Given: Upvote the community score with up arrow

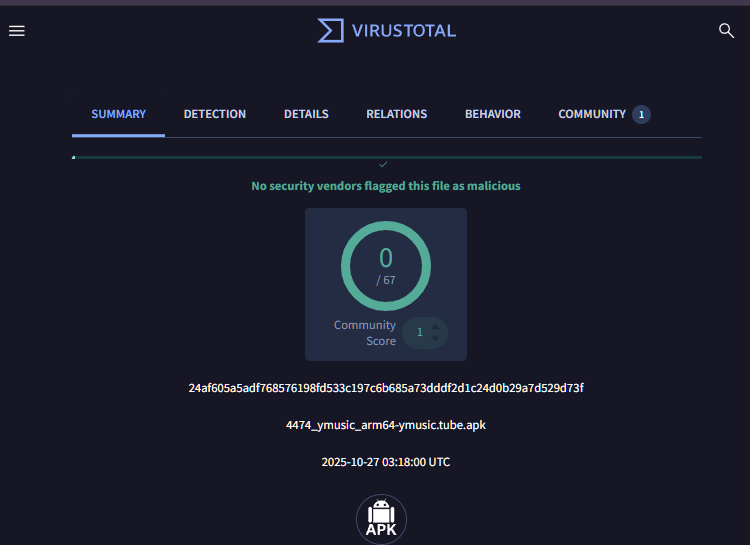Looking at the screenshot, I should coord(435,327).
